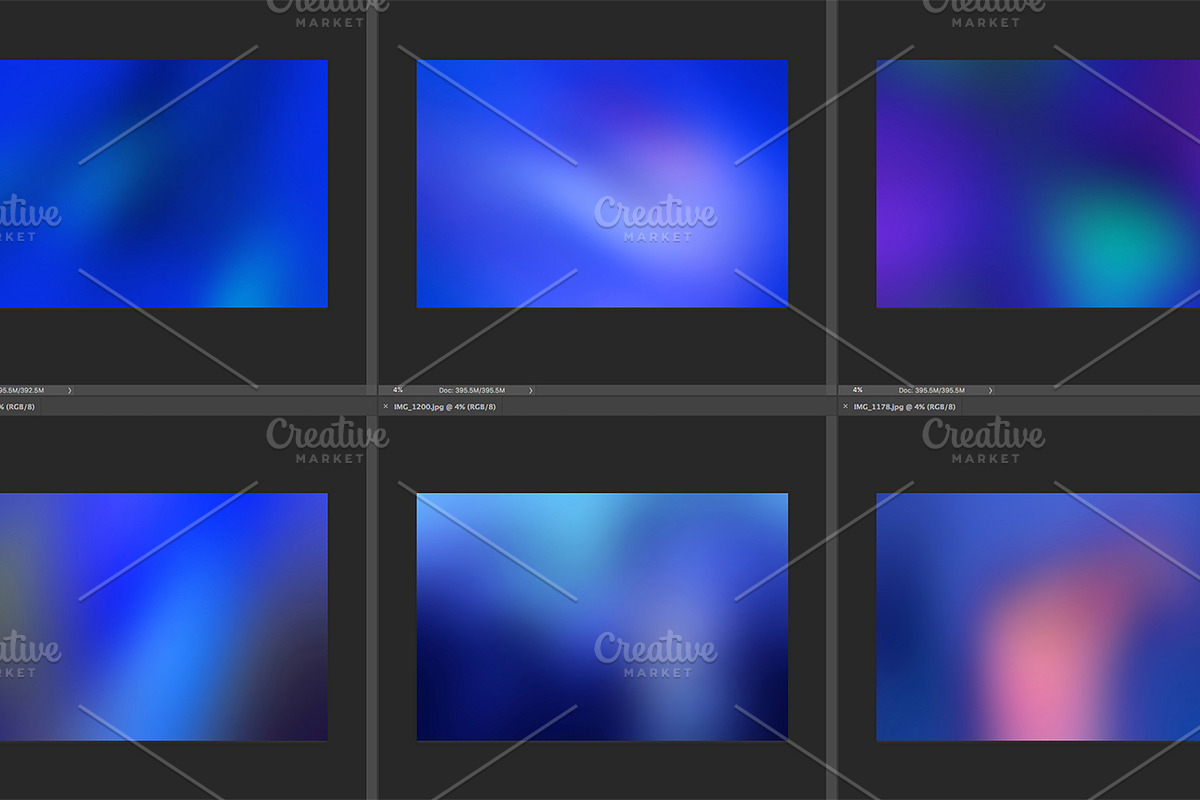
Task: Open status bar arrow menu above IMG_1200.jpg tab
Action: tap(530, 390)
